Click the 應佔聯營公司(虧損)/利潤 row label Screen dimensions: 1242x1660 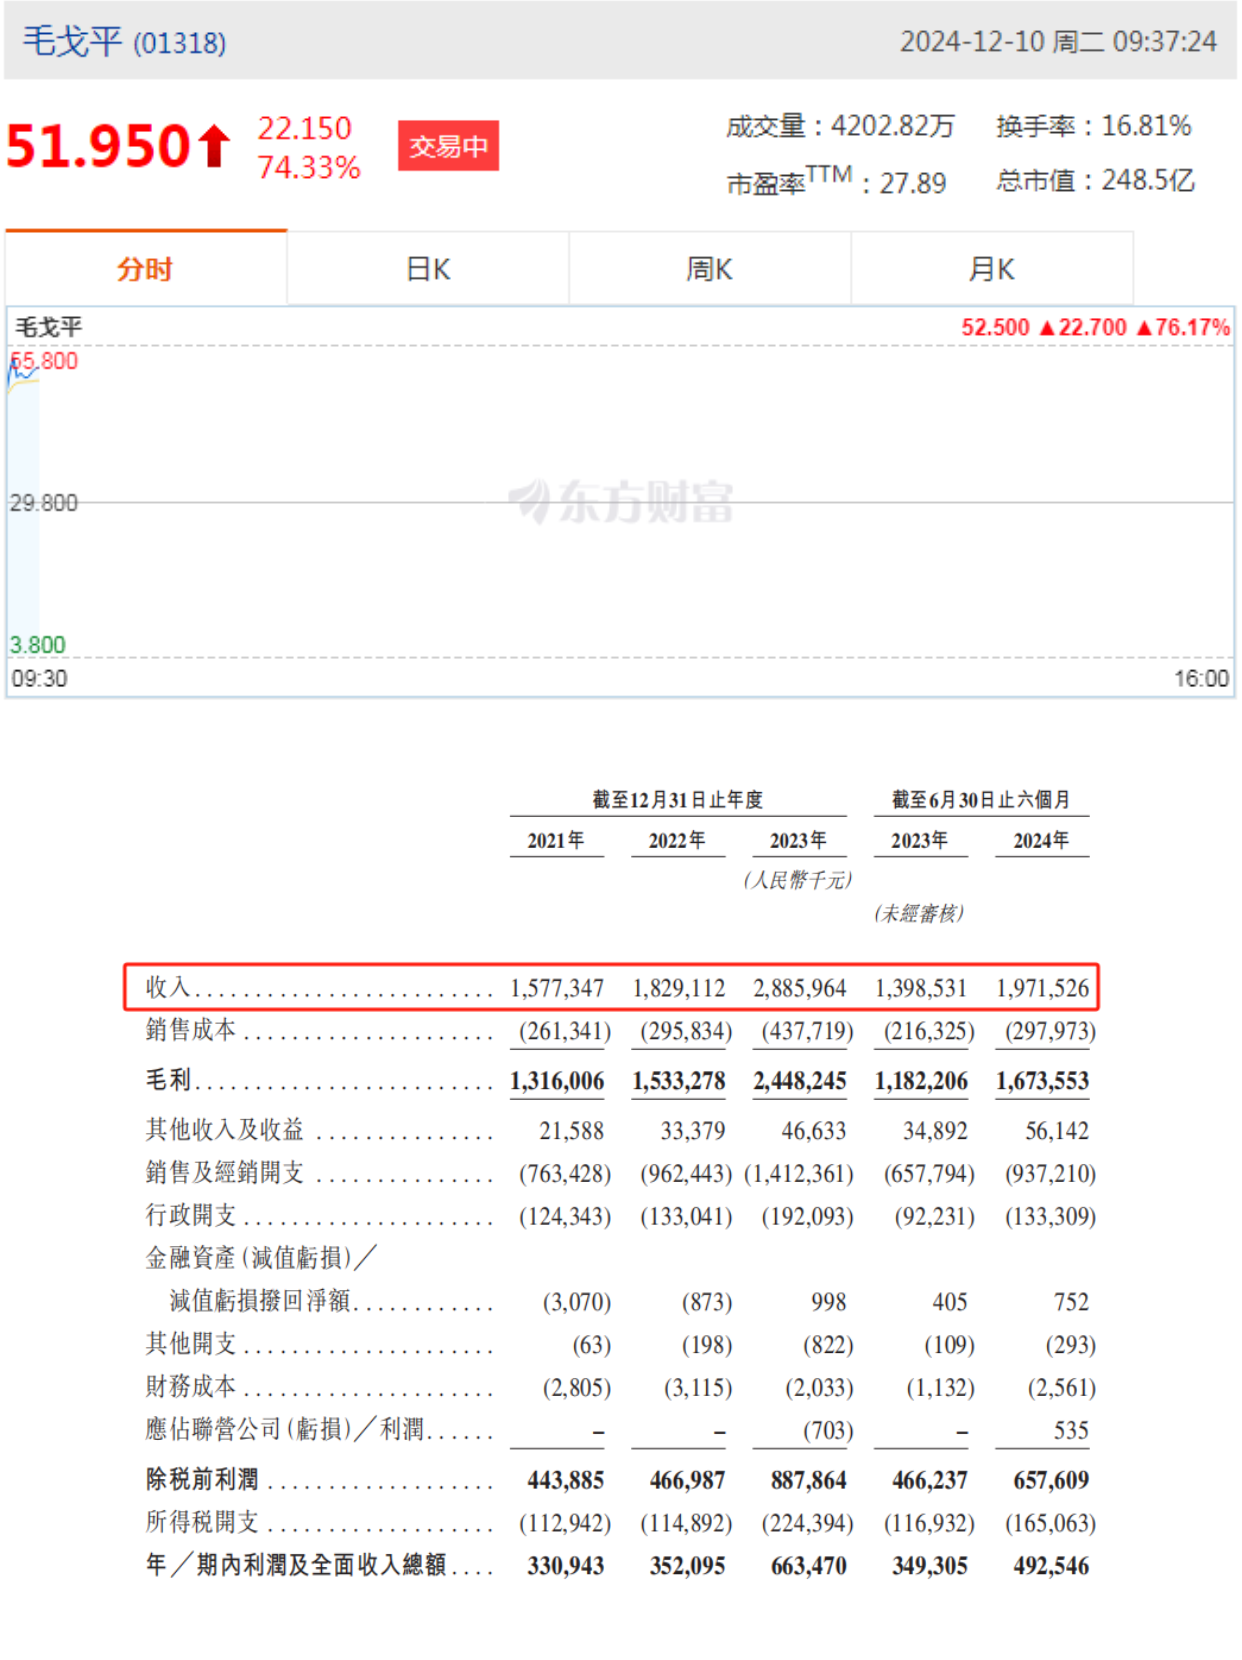coord(285,1430)
